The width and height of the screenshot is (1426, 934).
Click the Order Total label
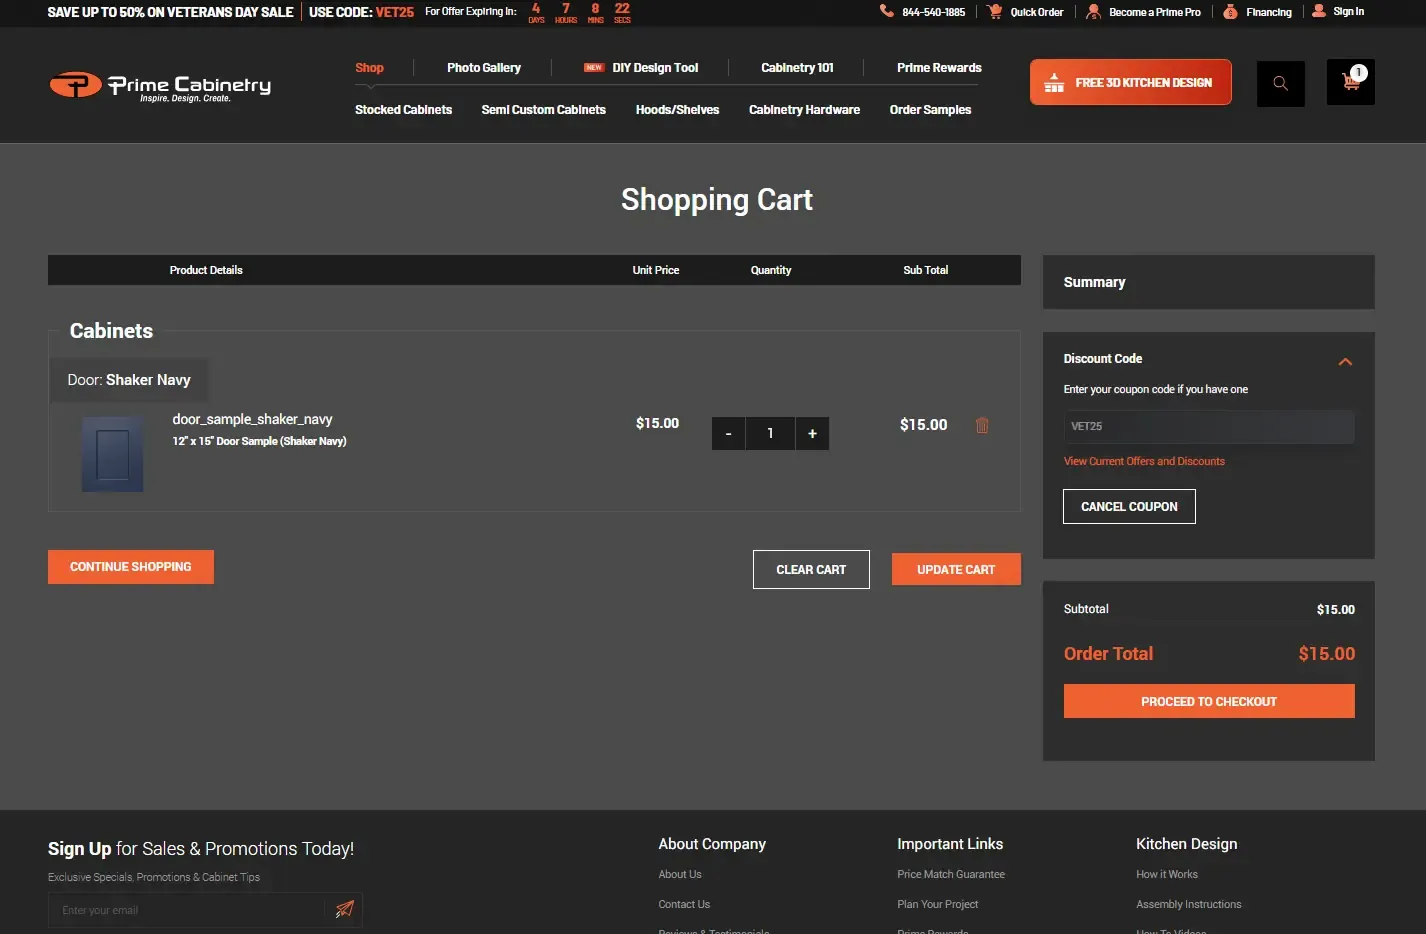pyautogui.click(x=1108, y=654)
